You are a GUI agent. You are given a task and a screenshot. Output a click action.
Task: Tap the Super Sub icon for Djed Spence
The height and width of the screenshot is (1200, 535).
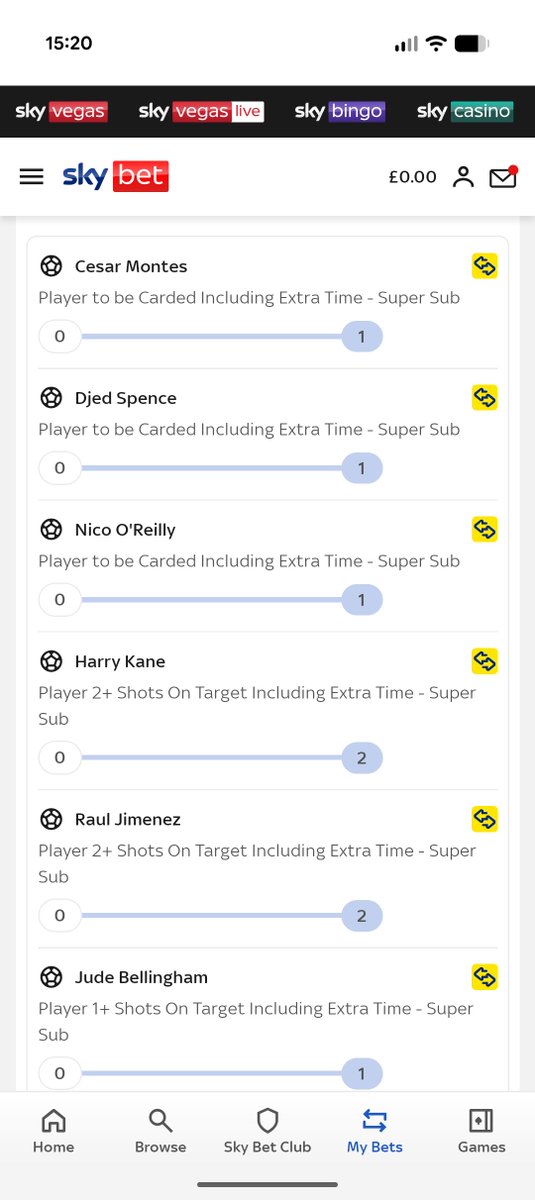point(485,398)
